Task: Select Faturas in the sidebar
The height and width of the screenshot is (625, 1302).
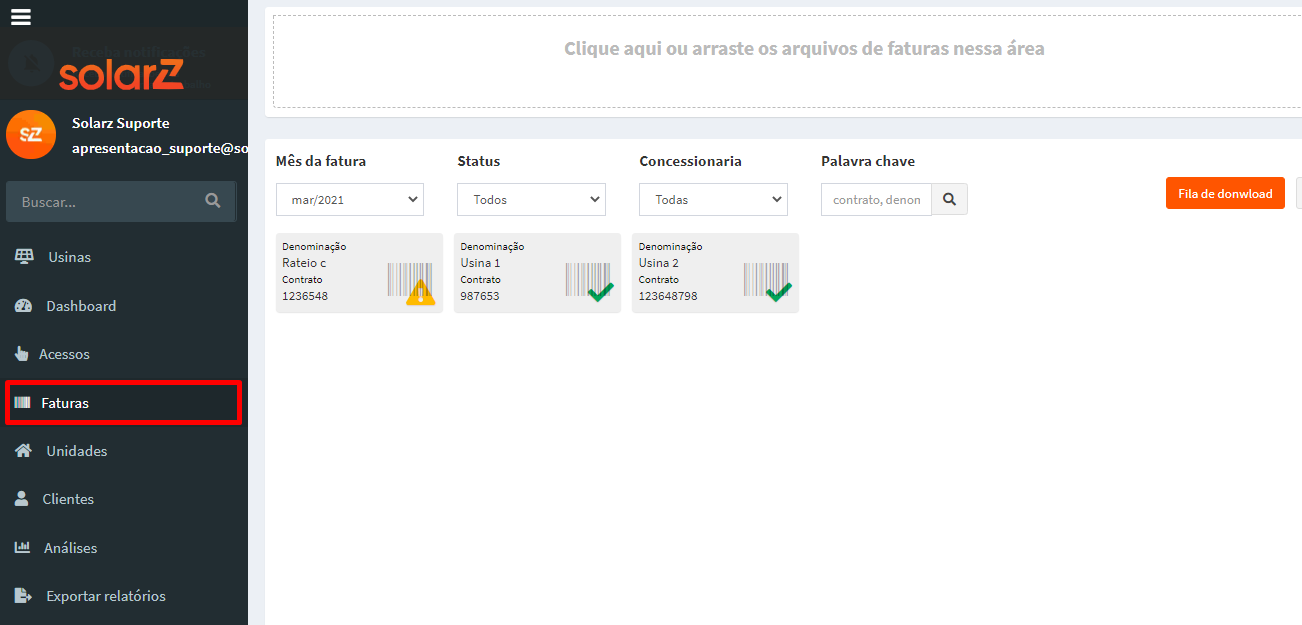Action: pos(65,403)
